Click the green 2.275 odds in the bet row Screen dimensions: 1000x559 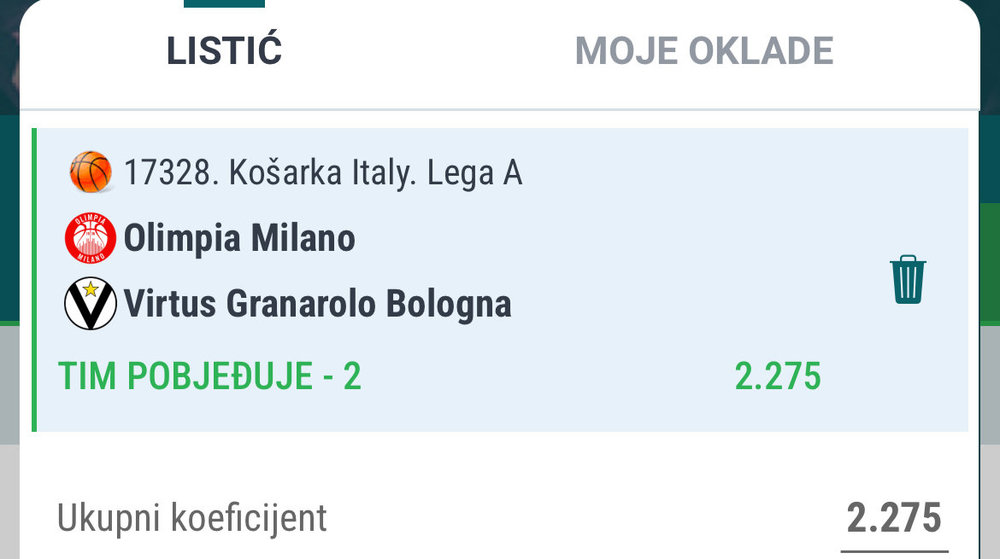[x=777, y=377]
